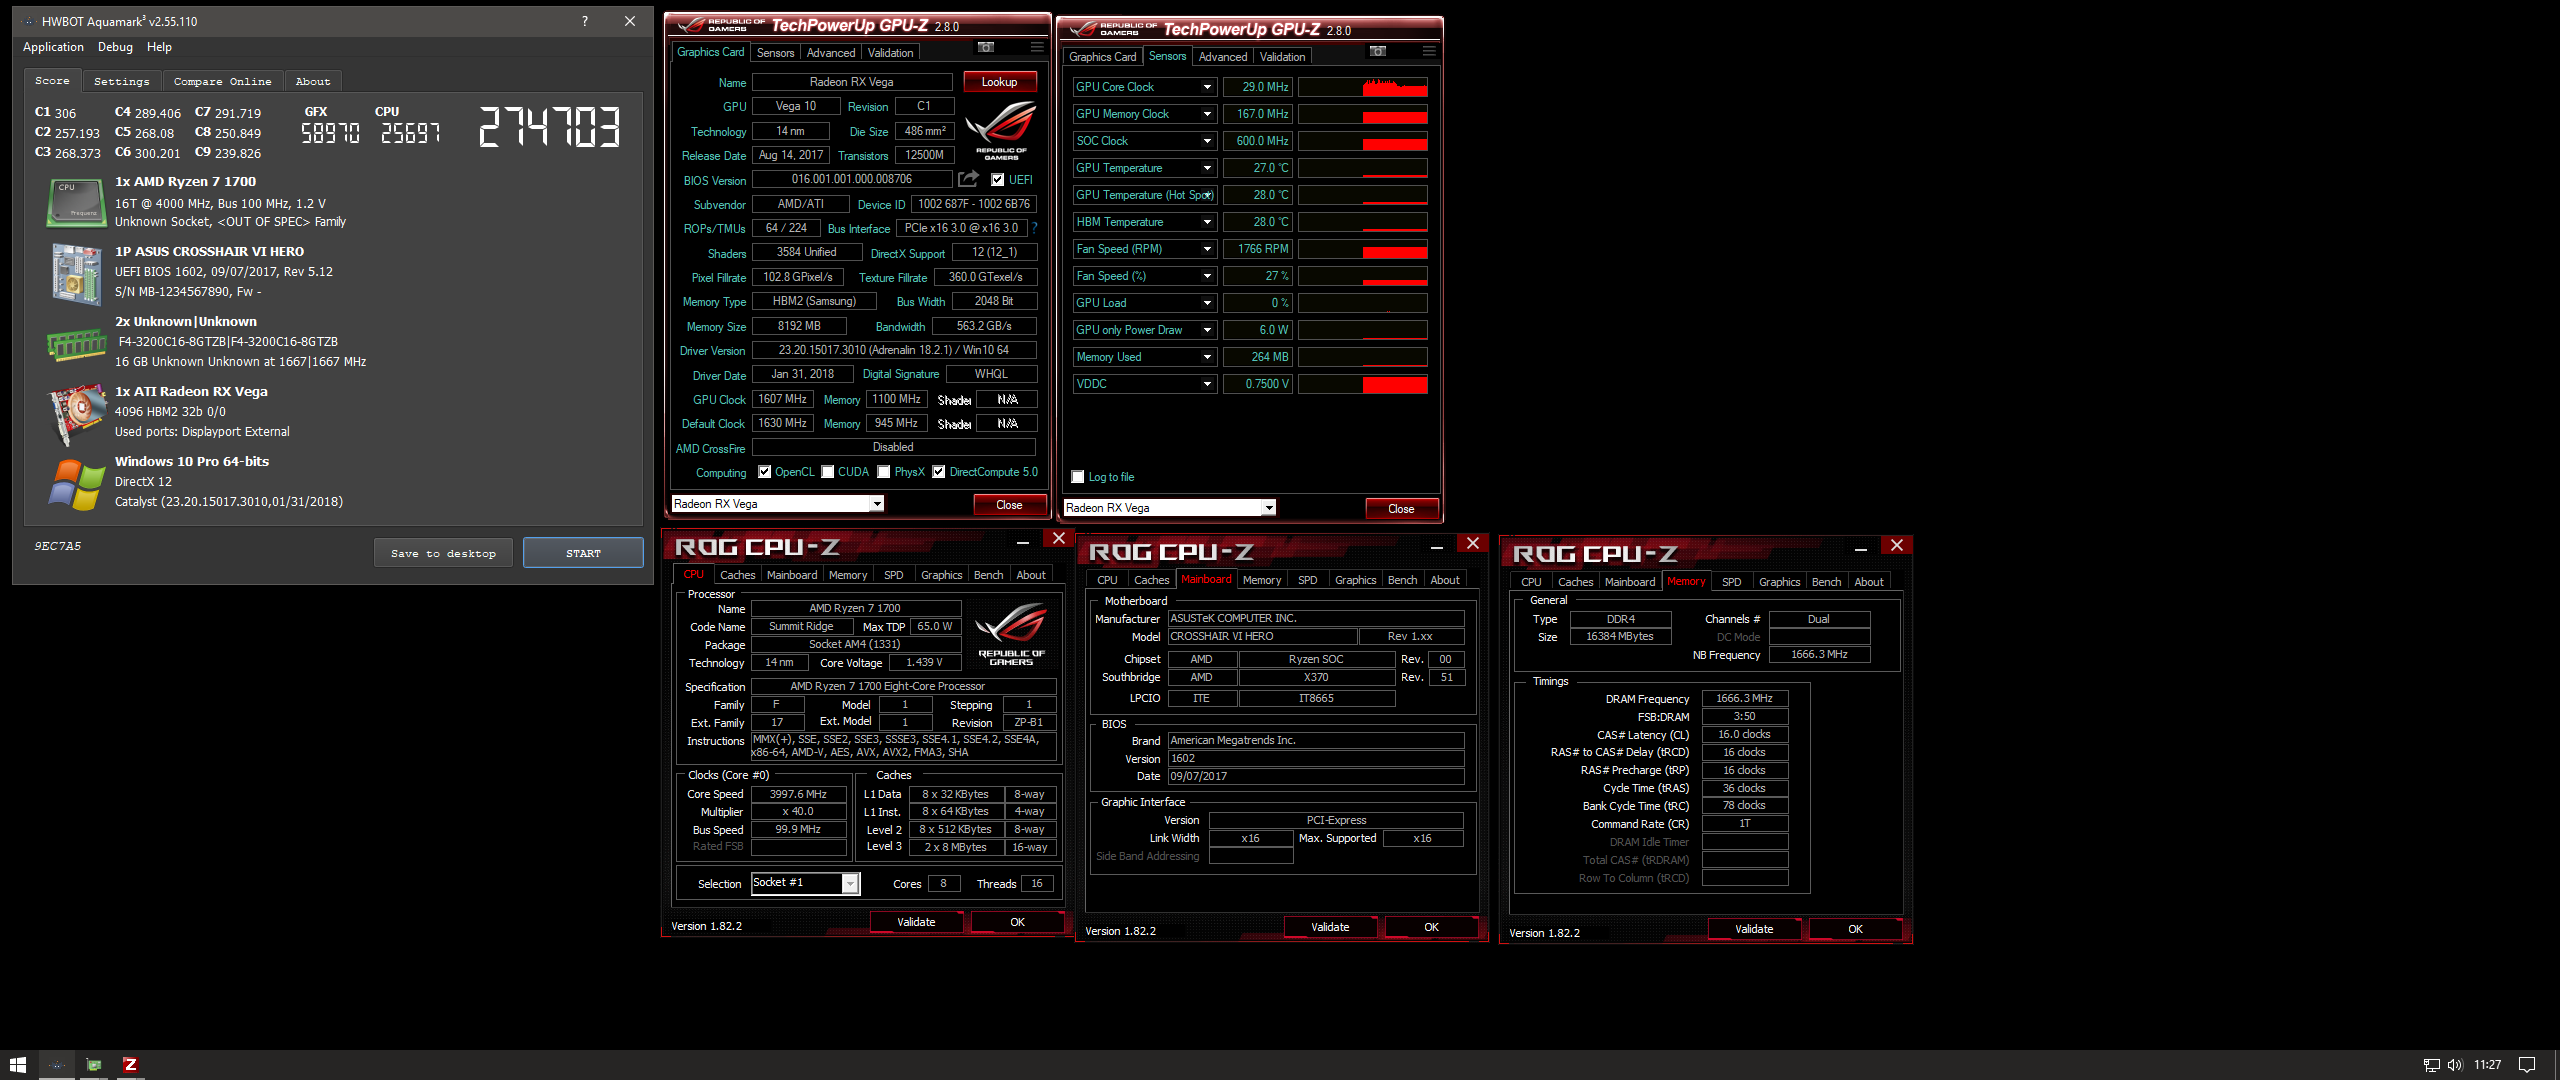Click the GPU Core Clock sensor graph

[1362, 87]
